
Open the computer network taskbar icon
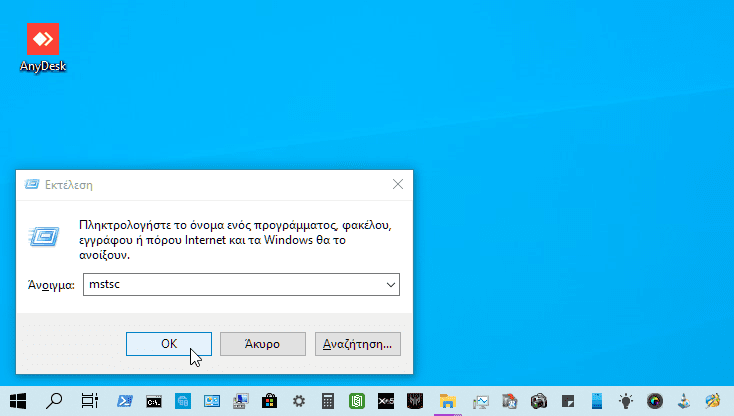coord(241,401)
